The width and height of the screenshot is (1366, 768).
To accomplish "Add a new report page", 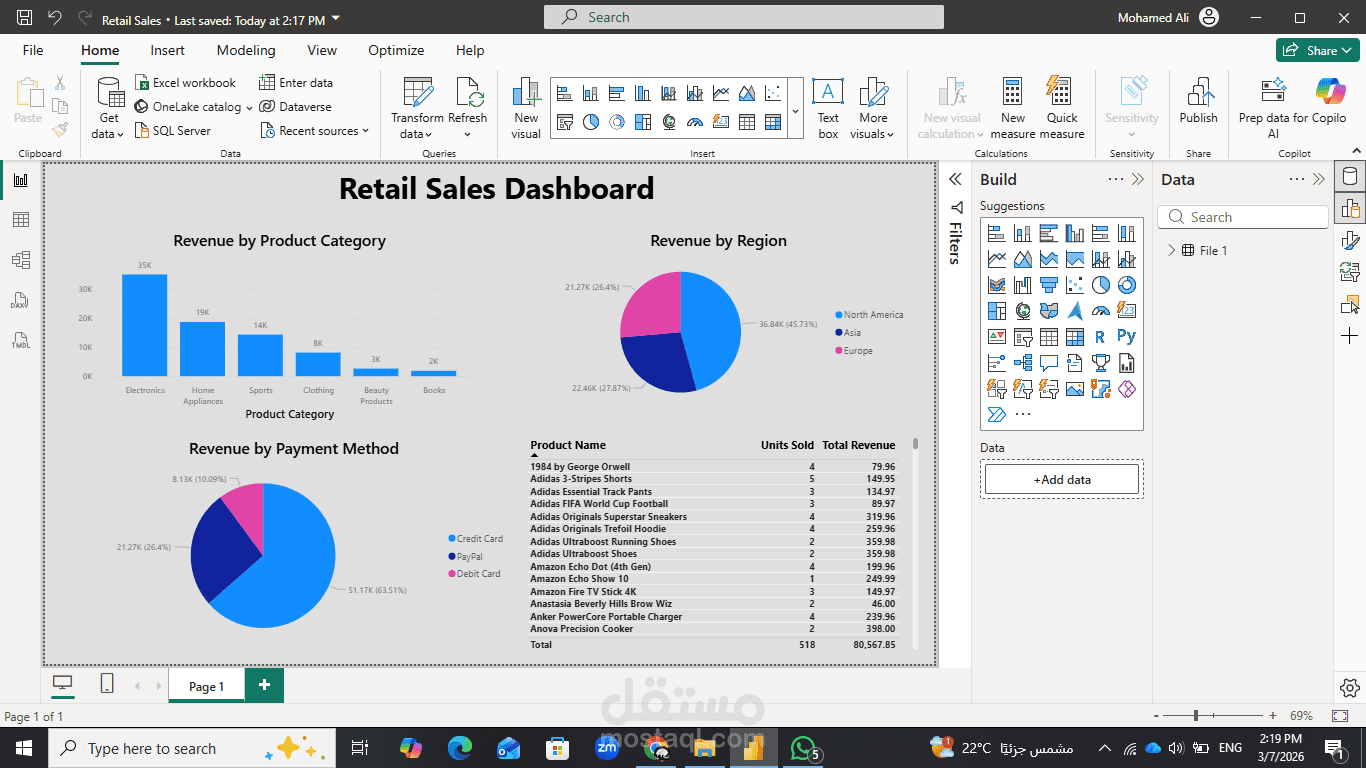I will click(x=265, y=685).
